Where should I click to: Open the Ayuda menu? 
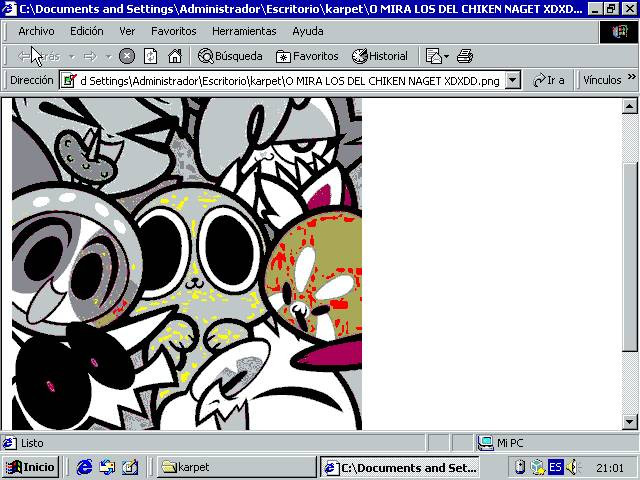308,31
